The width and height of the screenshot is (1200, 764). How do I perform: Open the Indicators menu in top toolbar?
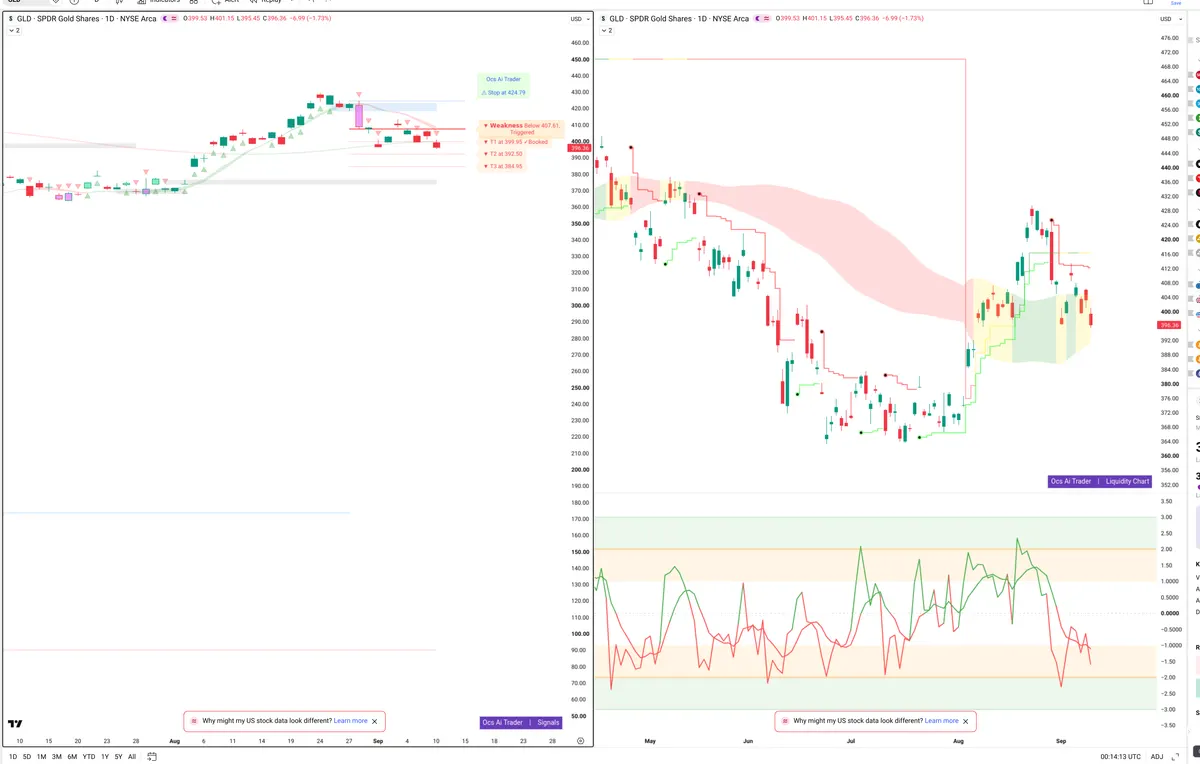(x=160, y=2)
